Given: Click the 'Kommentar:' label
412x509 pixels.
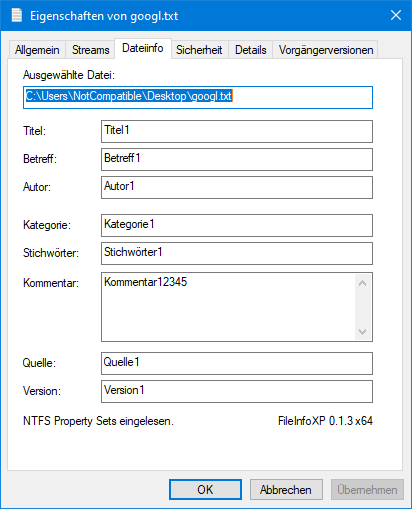Looking at the screenshot, I should pyautogui.click(x=51, y=283).
